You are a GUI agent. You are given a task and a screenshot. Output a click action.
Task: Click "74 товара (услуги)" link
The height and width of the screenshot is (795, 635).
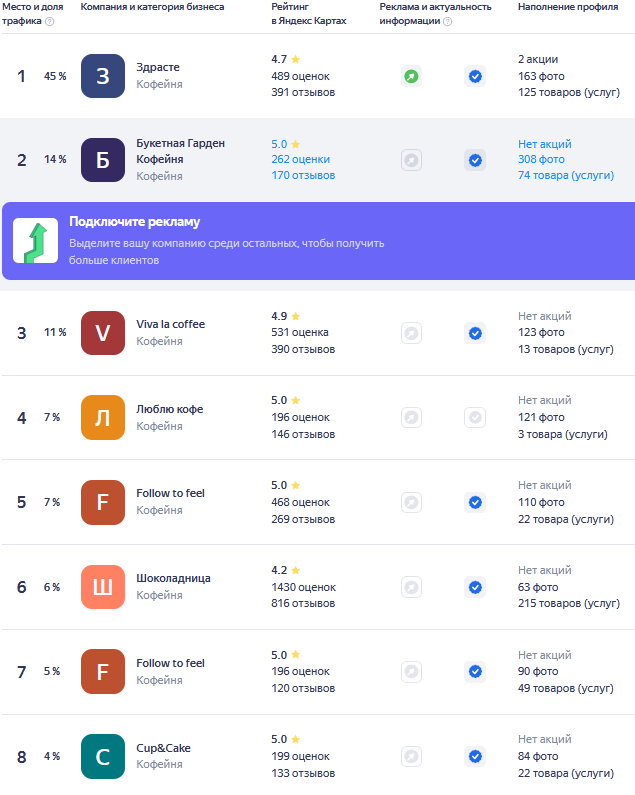click(565, 175)
